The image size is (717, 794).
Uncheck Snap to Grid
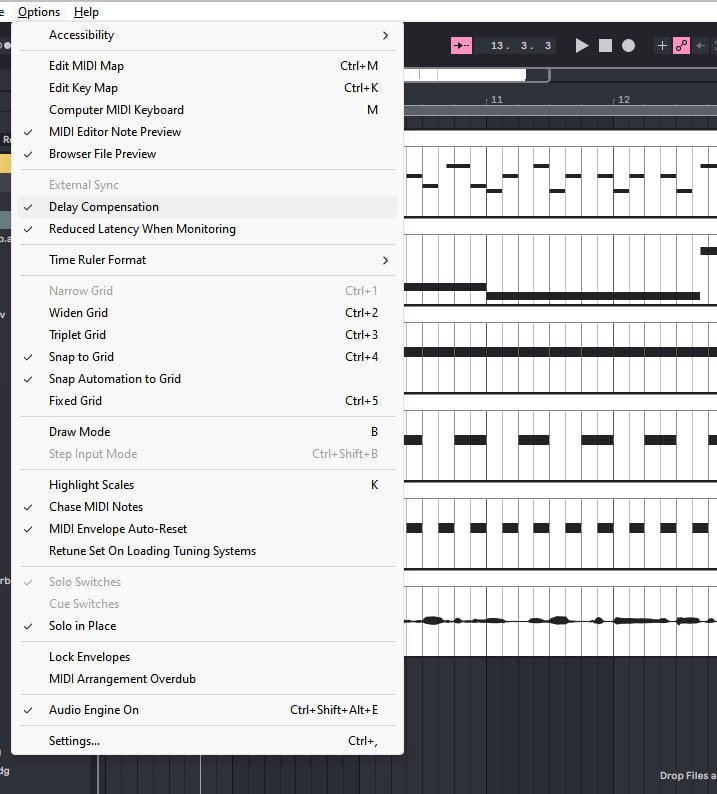[81, 357]
